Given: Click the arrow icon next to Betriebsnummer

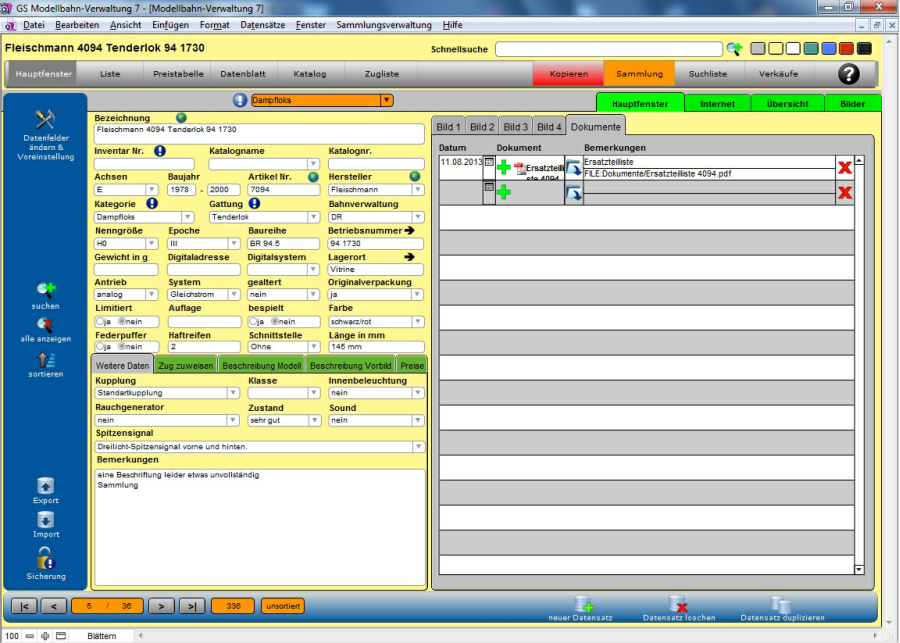Looking at the screenshot, I should click(x=409, y=230).
